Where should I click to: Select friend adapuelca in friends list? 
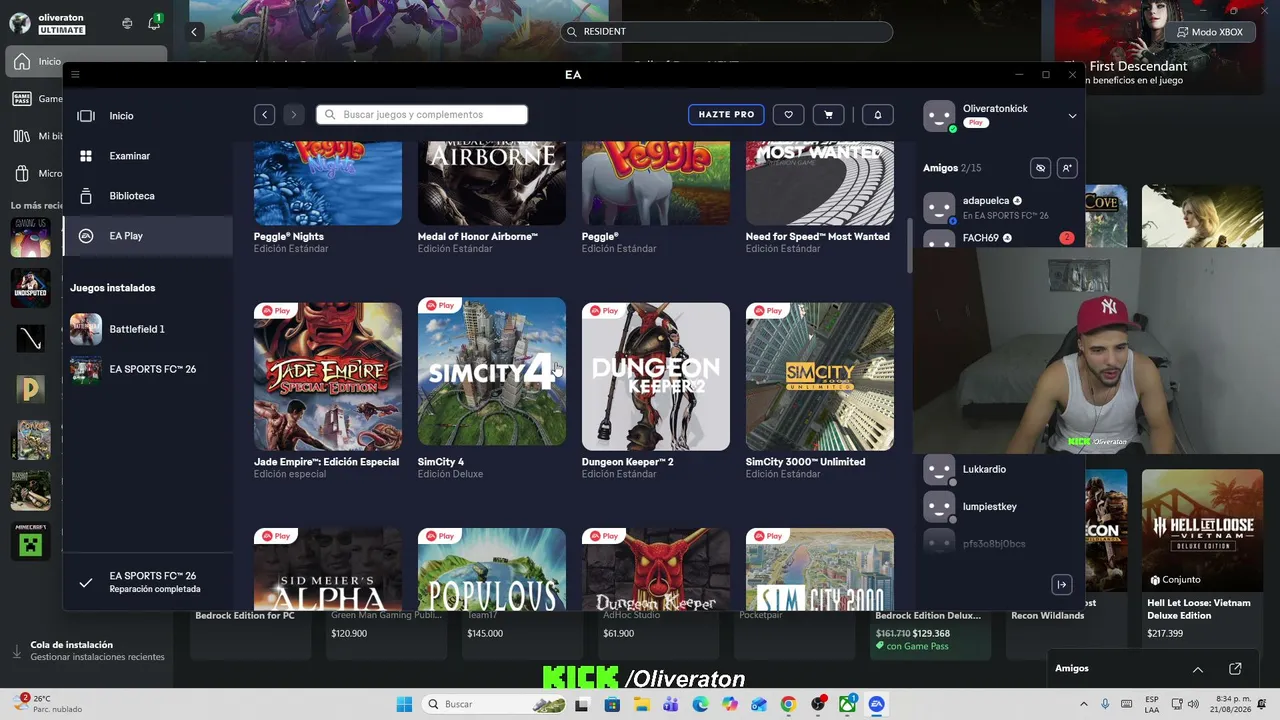(1000, 207)
